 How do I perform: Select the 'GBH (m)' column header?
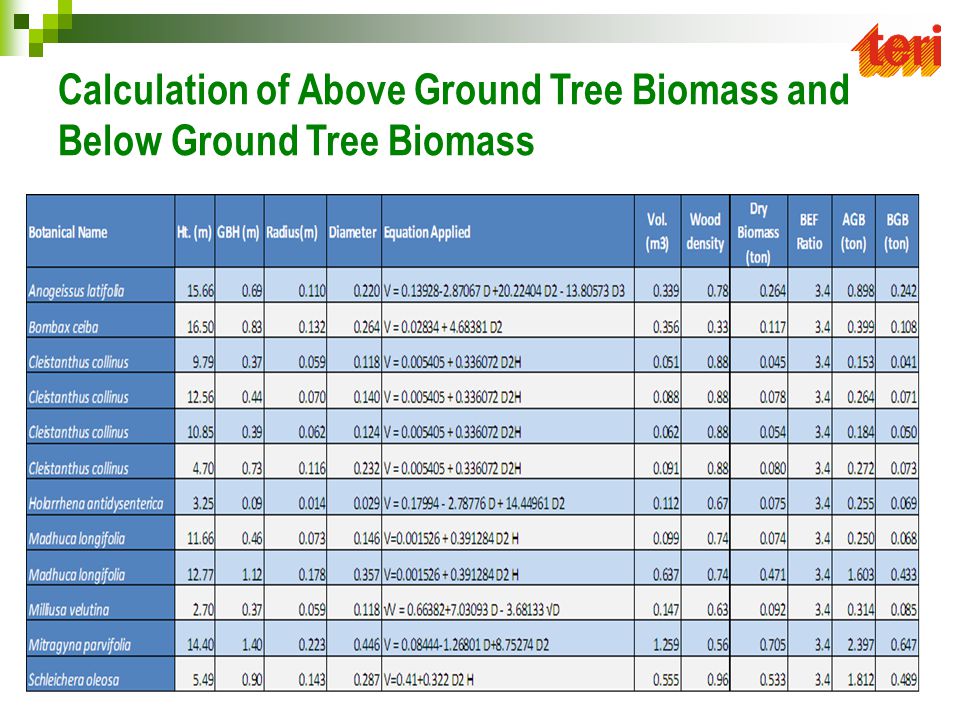239,232
